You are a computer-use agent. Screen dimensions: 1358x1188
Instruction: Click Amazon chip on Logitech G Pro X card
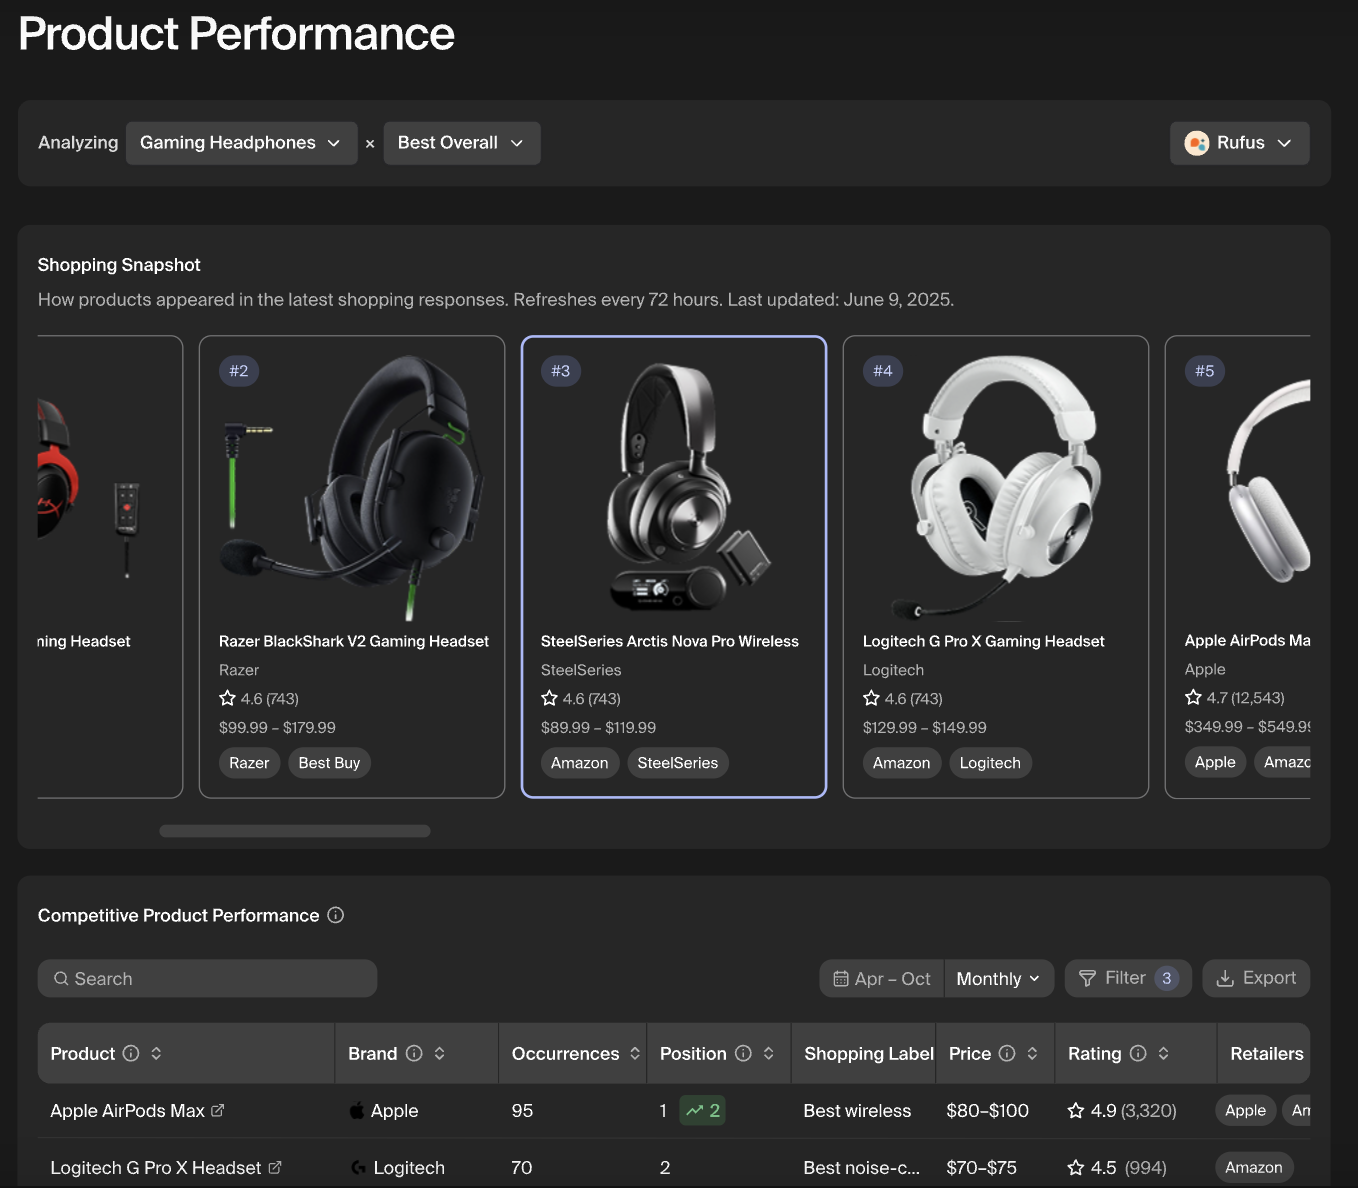(901, 763)
